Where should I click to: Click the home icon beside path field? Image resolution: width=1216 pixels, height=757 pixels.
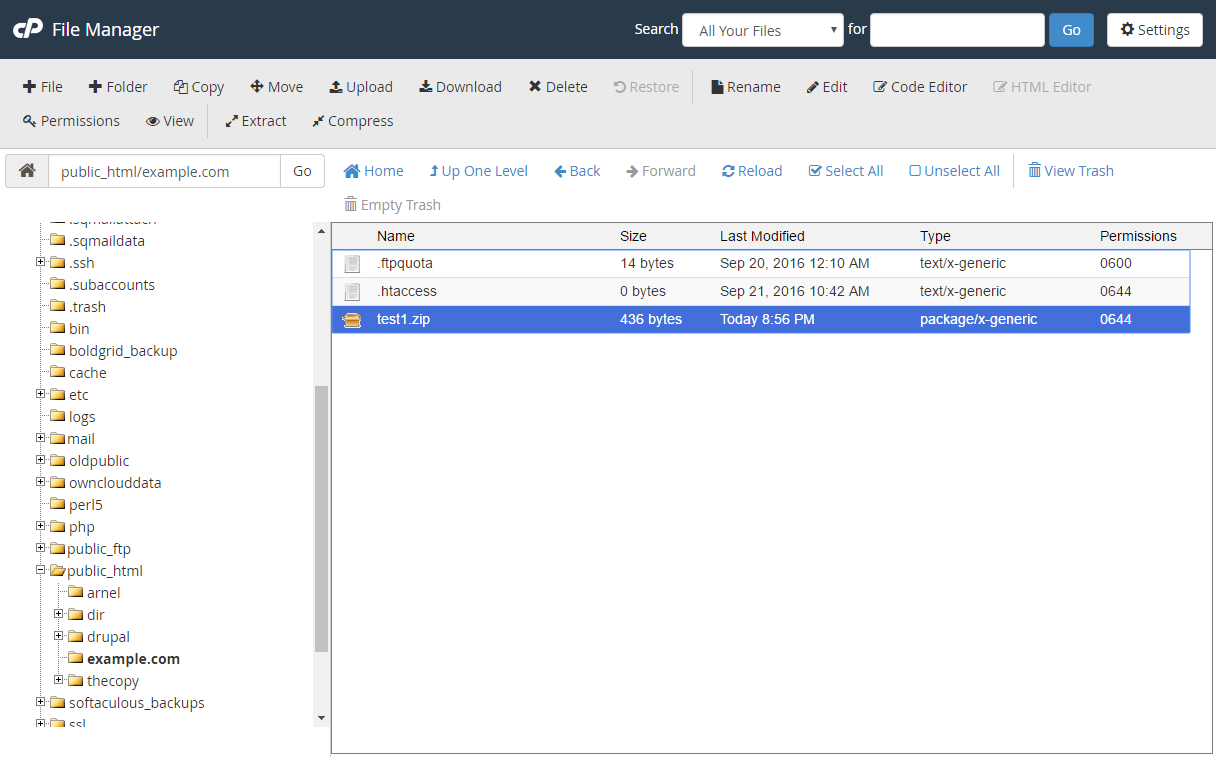tap(28, 171)
